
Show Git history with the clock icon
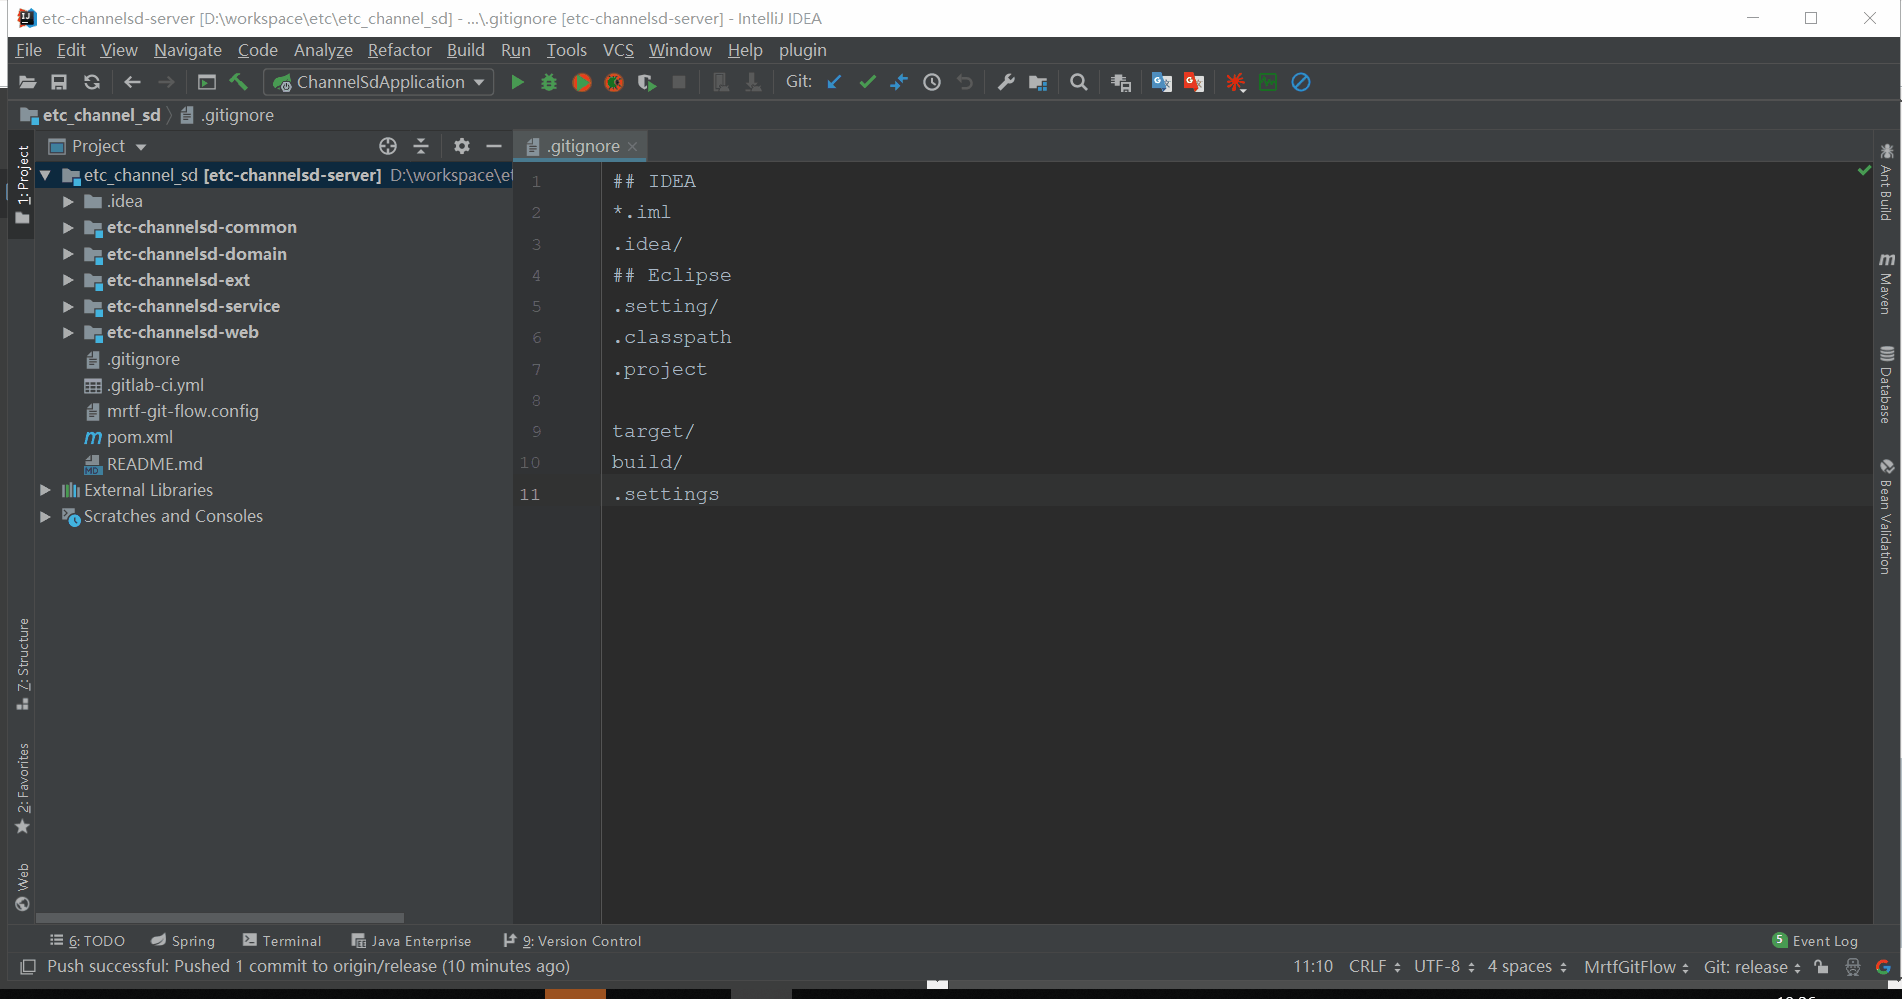(x=932, y=83)
